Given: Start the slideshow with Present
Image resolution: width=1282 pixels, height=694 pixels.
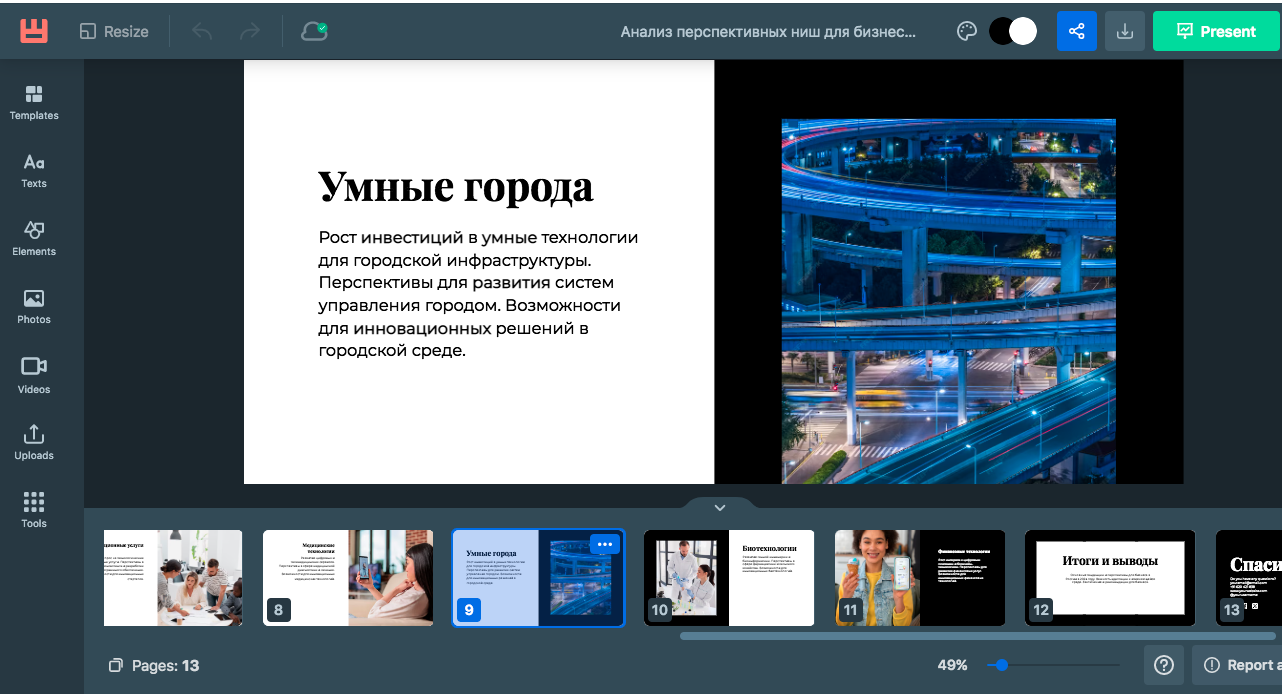Looking at the screenshot, I should 1216,31.
